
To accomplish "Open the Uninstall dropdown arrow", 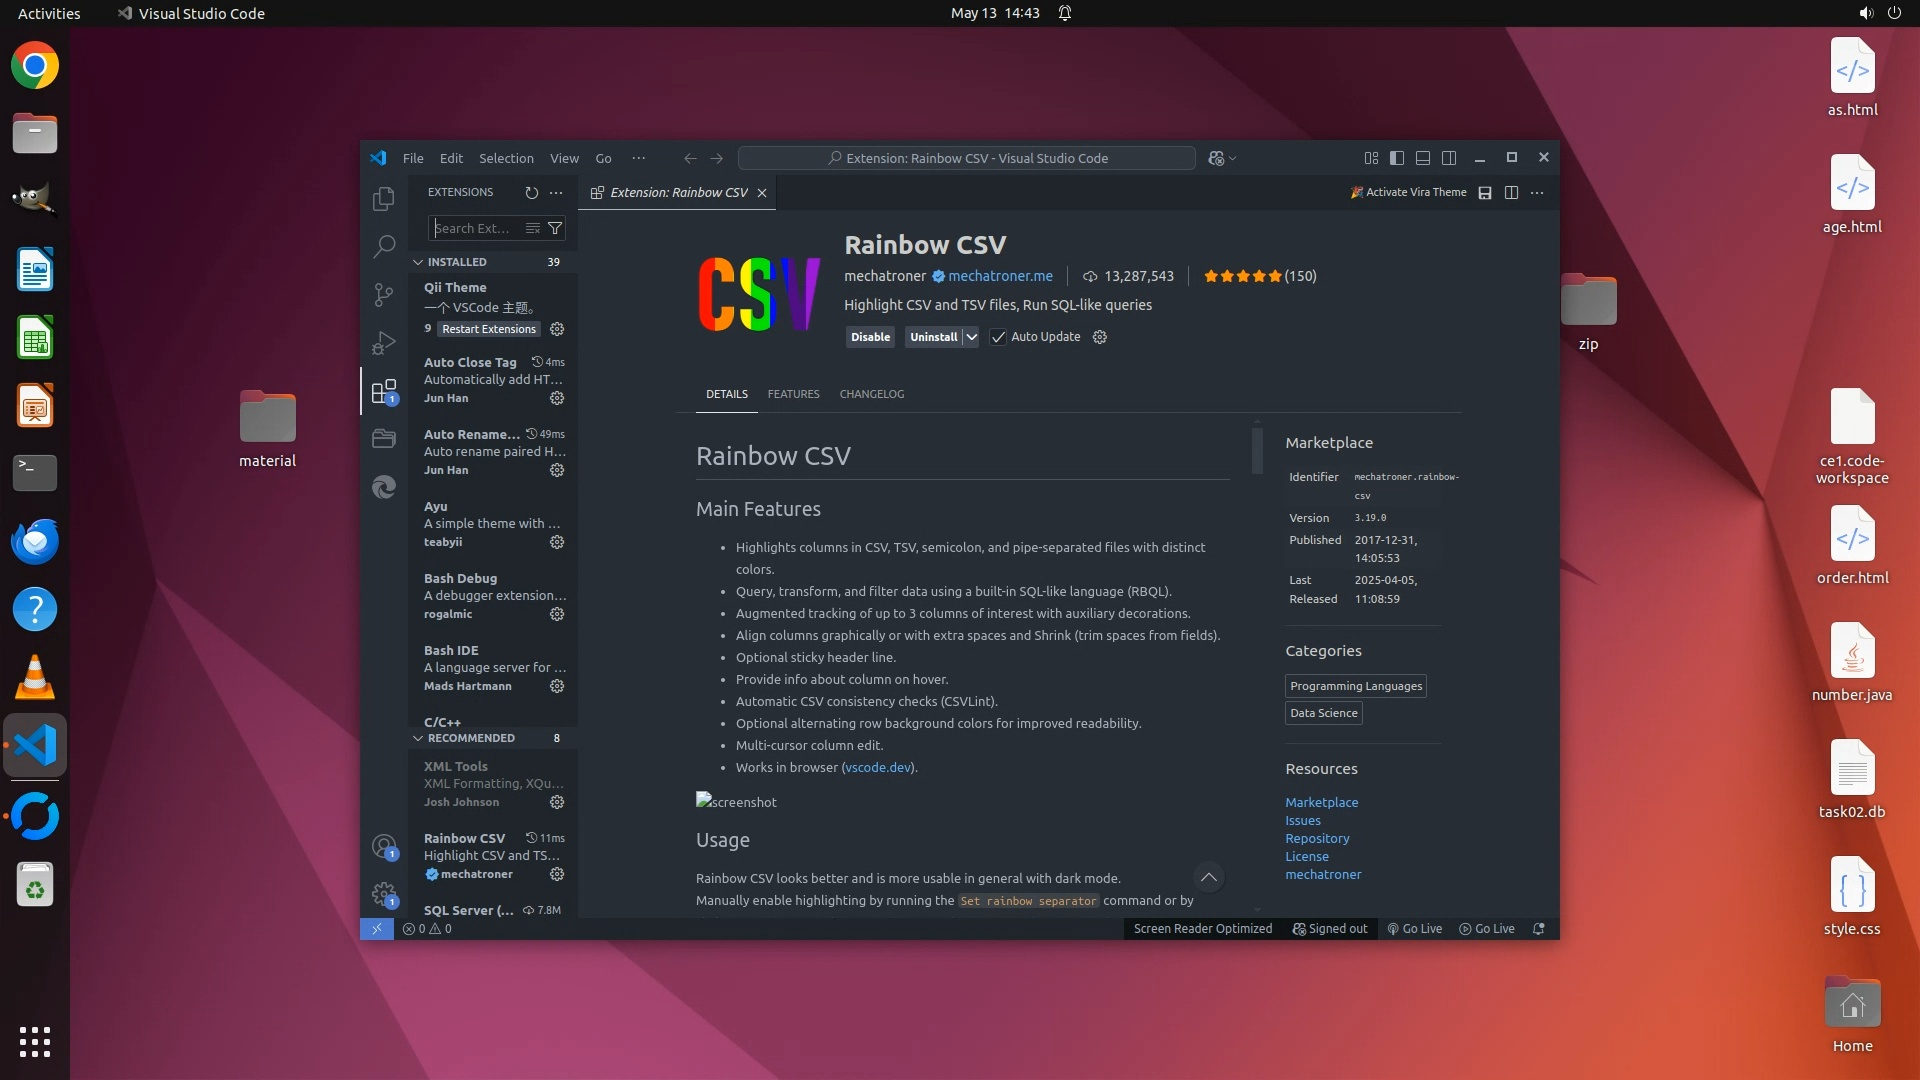I will point(971,337).
